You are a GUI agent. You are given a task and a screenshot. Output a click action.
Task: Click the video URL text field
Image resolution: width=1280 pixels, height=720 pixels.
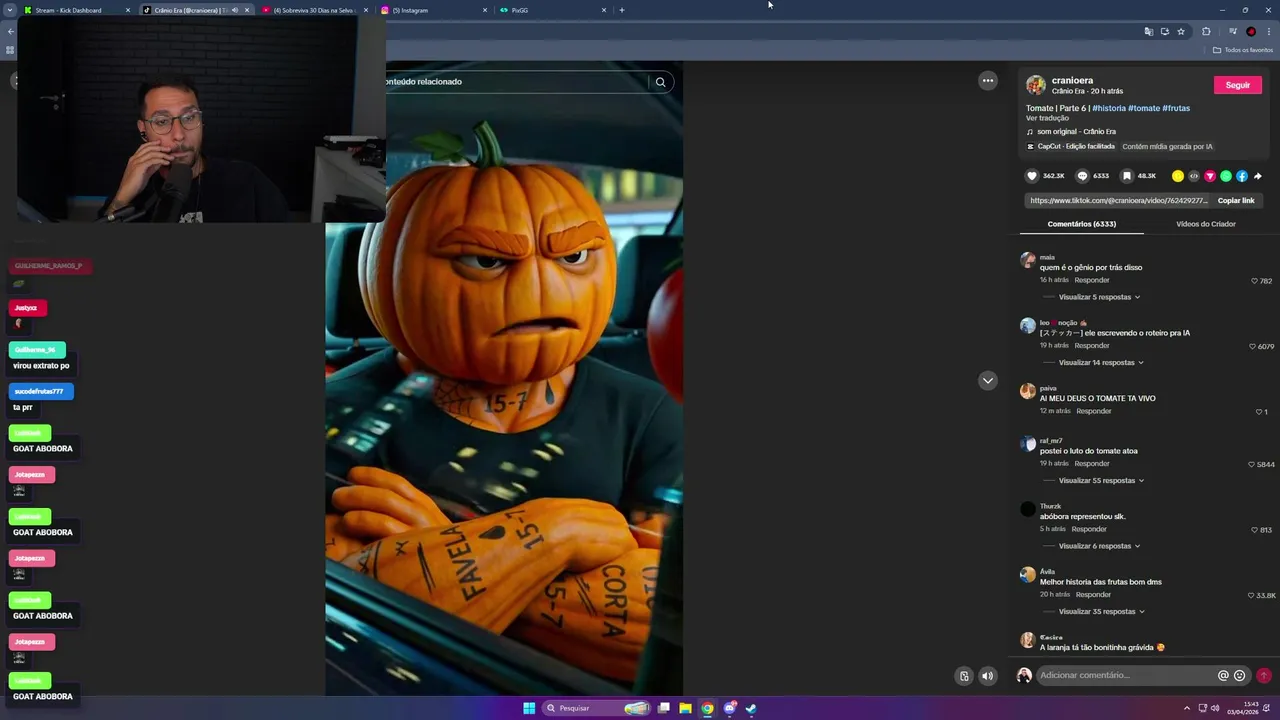(x=1119, y=200)
